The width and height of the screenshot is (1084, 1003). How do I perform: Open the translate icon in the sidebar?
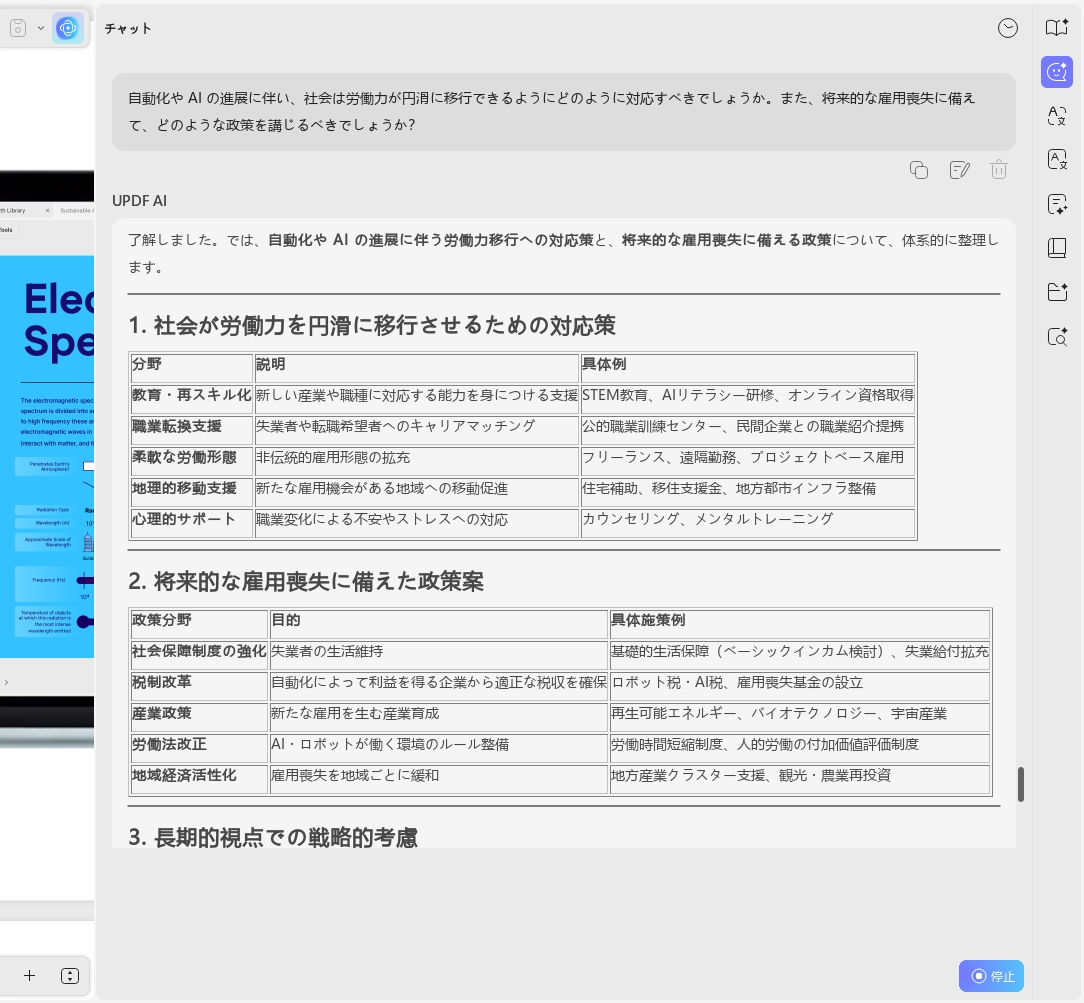point(1056,115)
